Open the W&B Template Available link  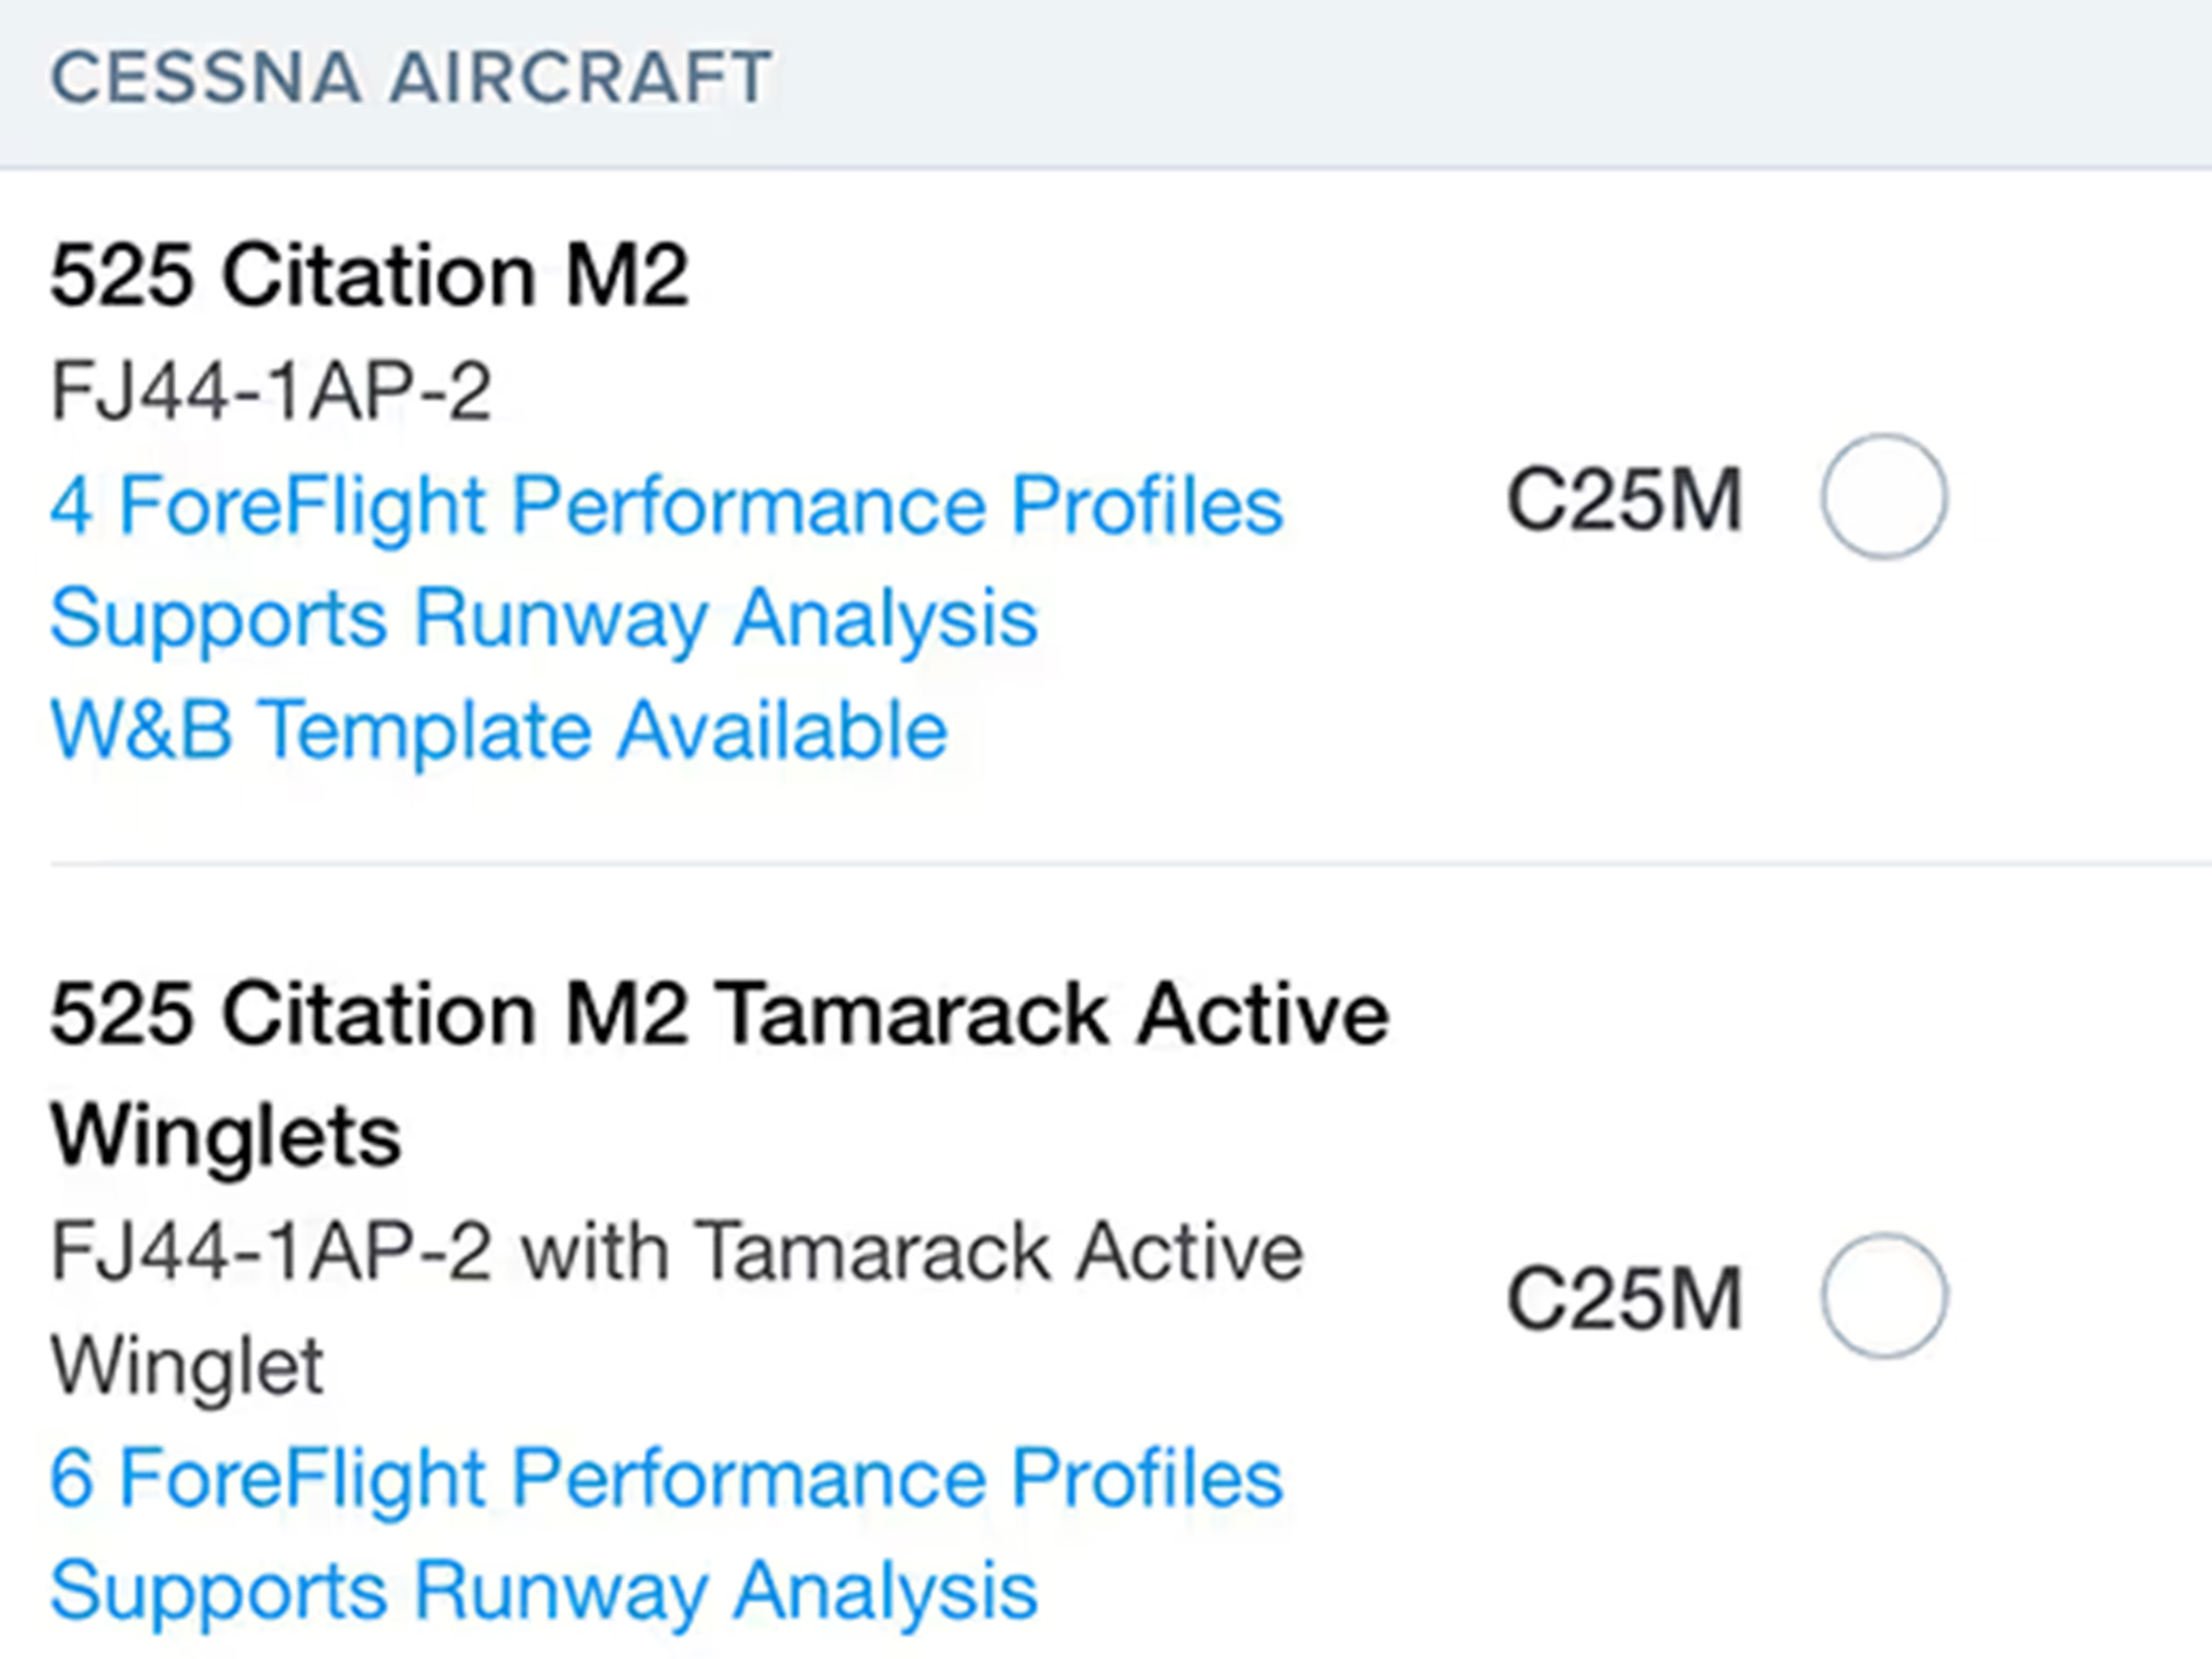pyautogui.click(x=498, y=730)
